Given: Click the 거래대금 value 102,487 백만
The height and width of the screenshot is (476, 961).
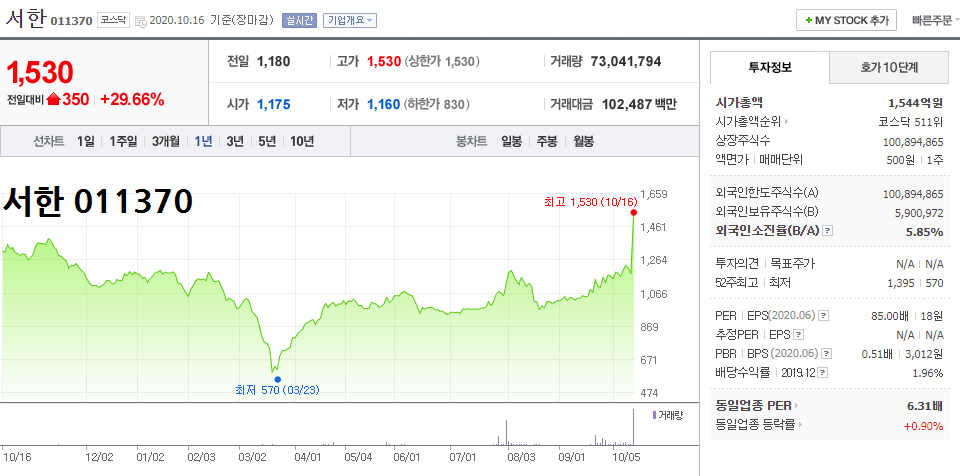Looking at the screenshot, I should pos(639,104).
